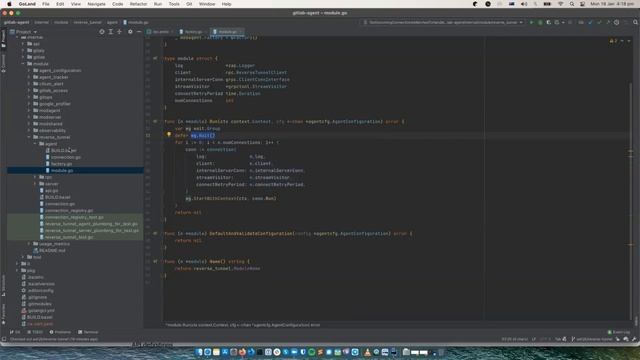Click the Git branch widget in status bar

coord(591,339)
